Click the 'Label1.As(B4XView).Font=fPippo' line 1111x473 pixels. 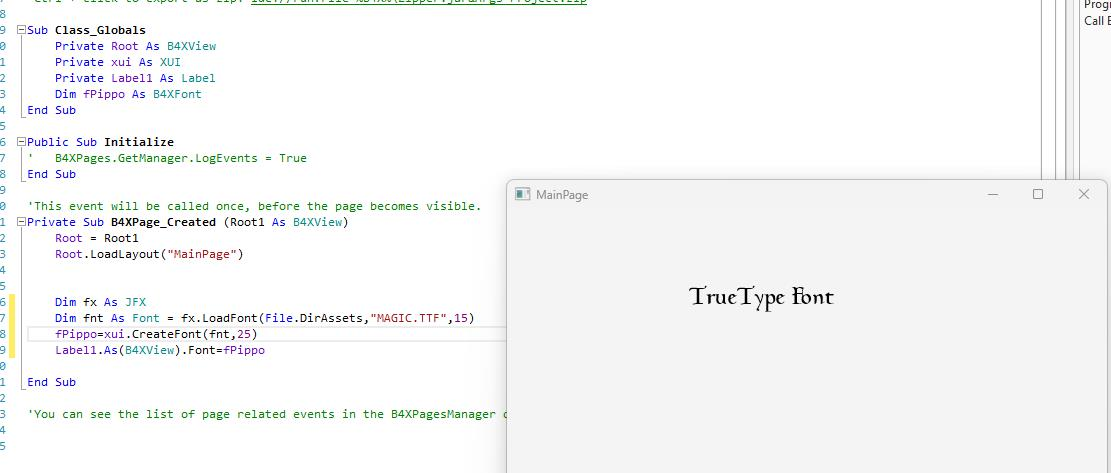coord(160,350)
